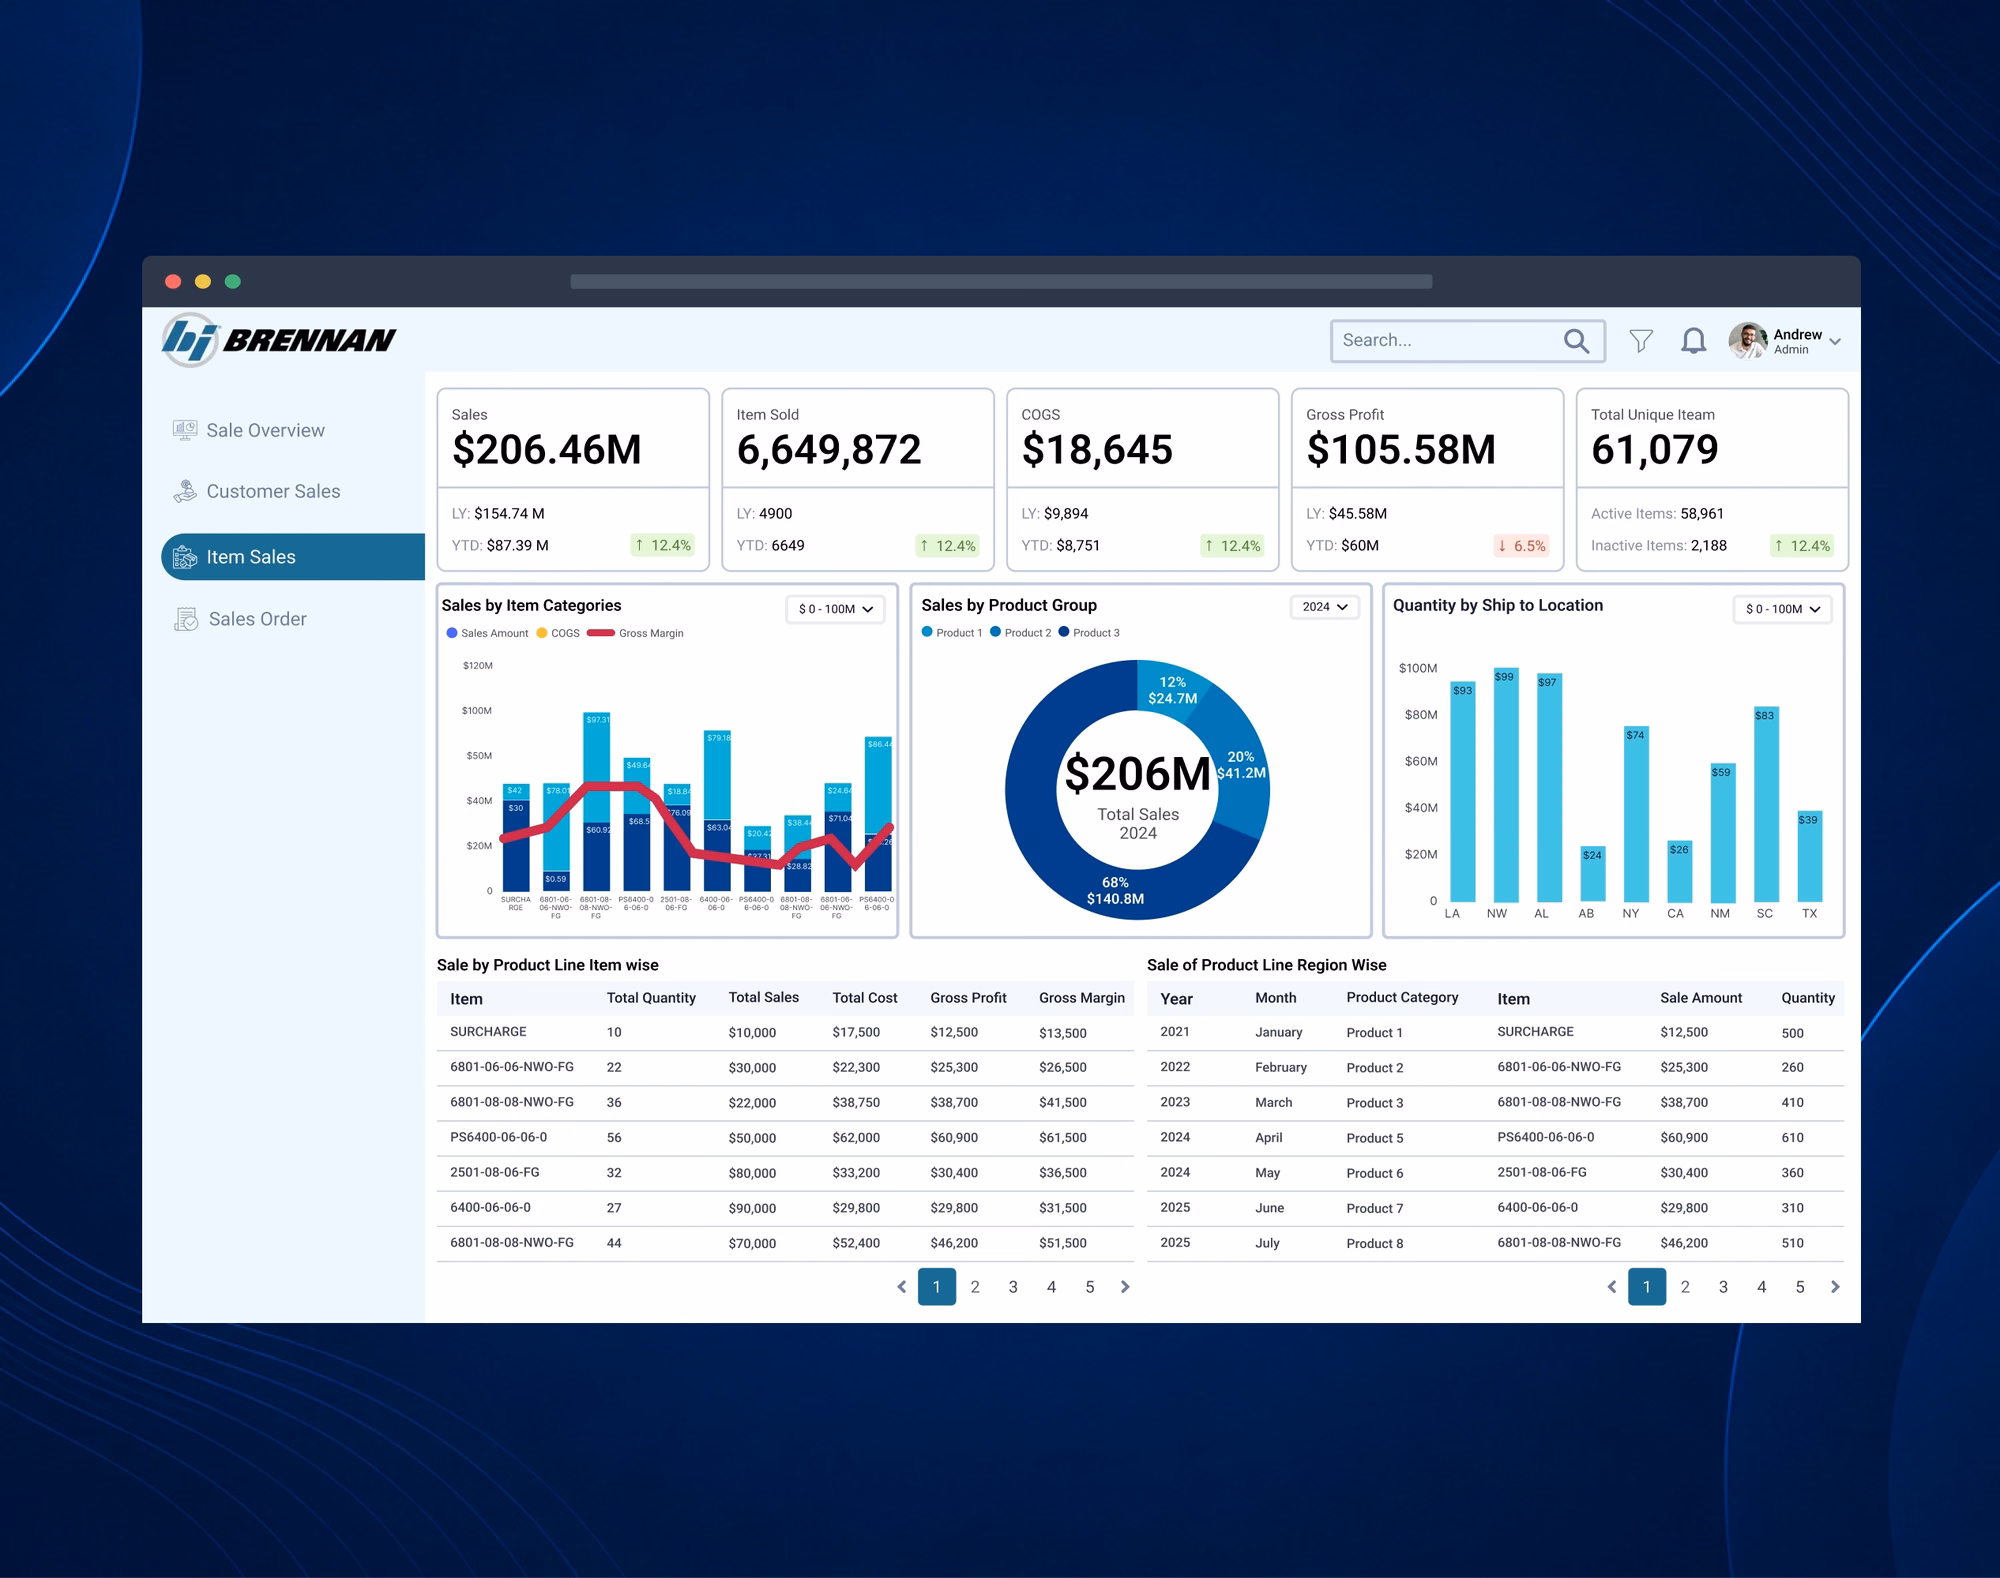
Task: Click Andrew's profile avatar
Action: click(1747, 341)
